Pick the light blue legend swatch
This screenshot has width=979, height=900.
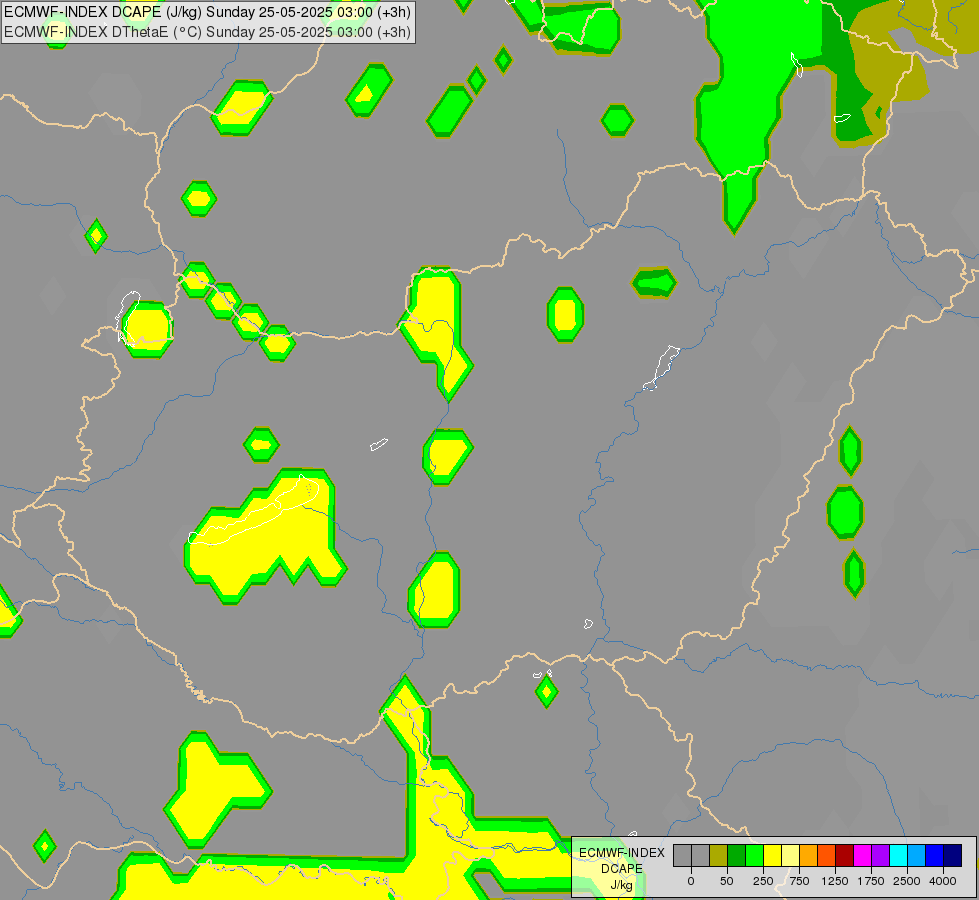pyautogui.click(x=917, y=855)
